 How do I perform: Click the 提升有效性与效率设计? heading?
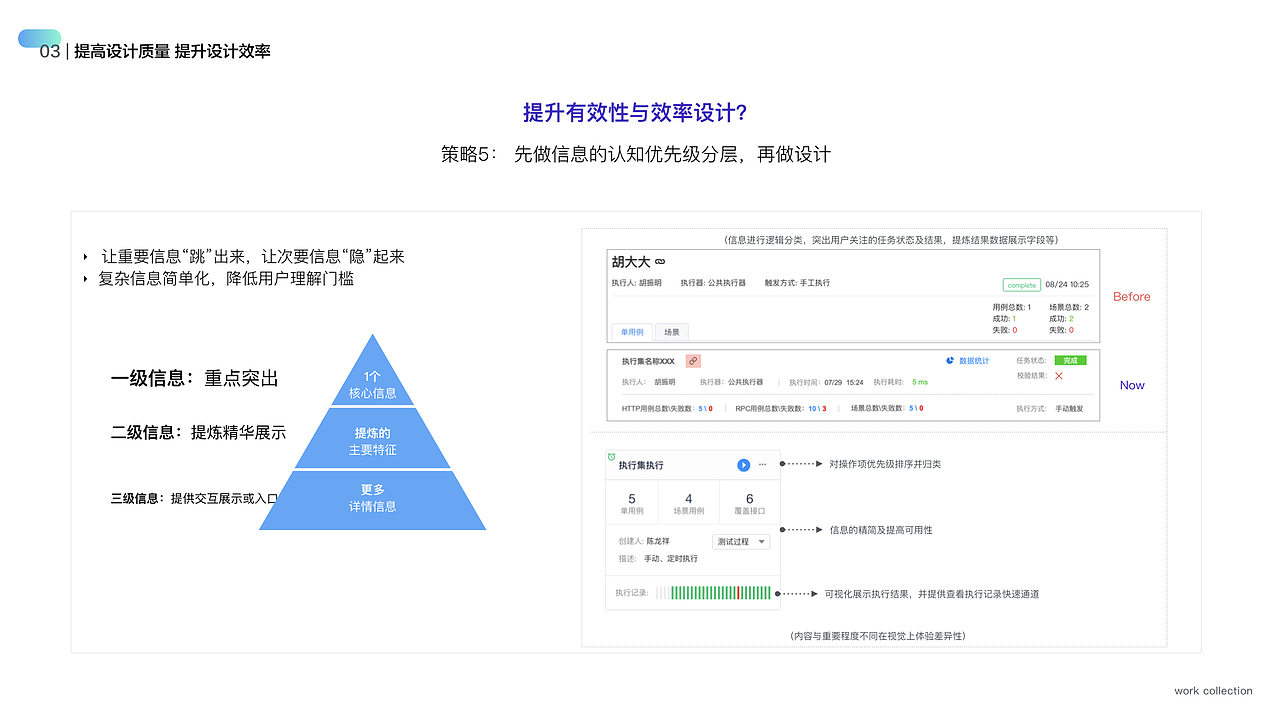tap(635, 112)
